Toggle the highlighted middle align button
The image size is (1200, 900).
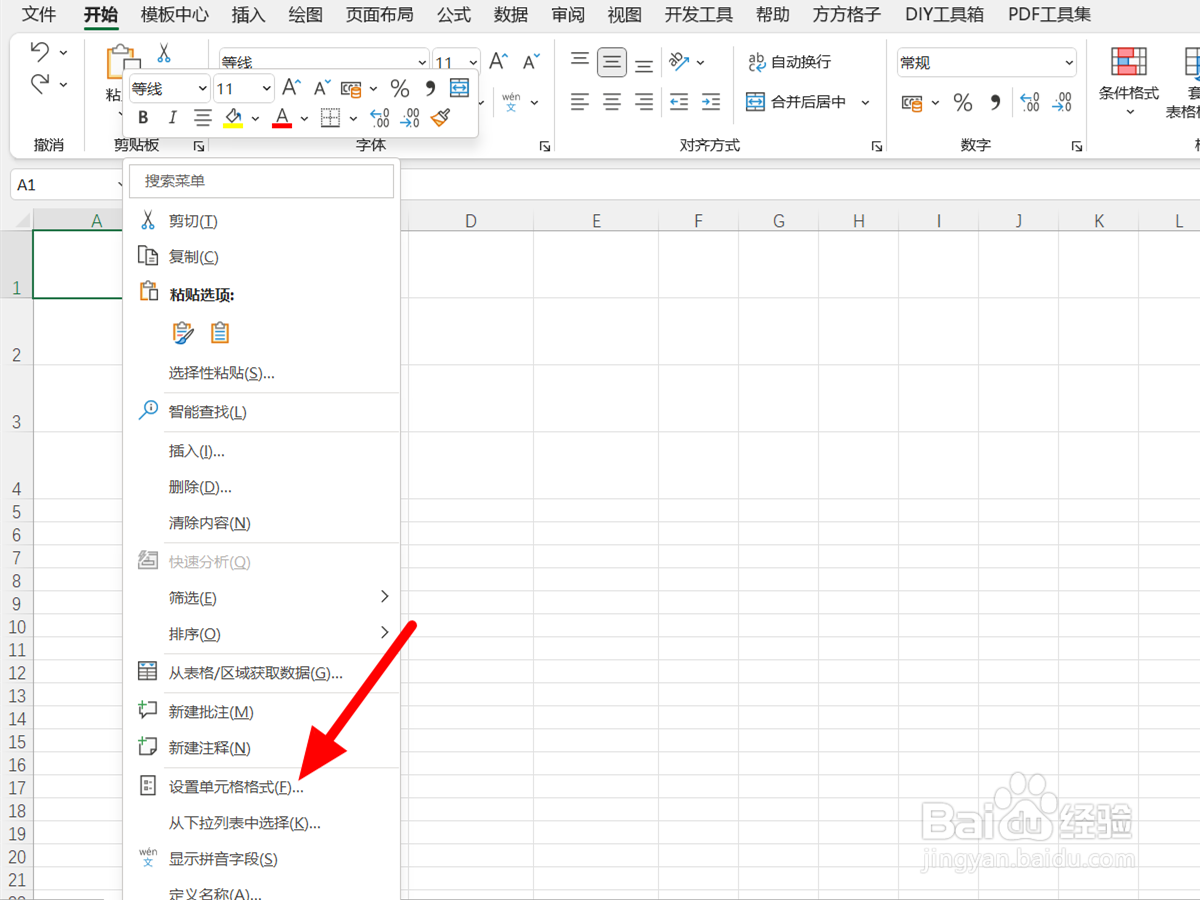612,63
